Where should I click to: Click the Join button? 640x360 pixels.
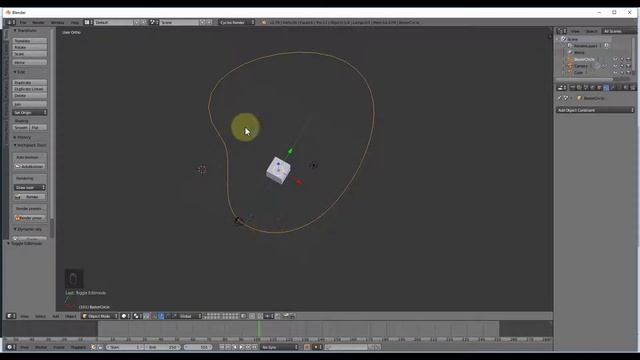tap(29, 104)
